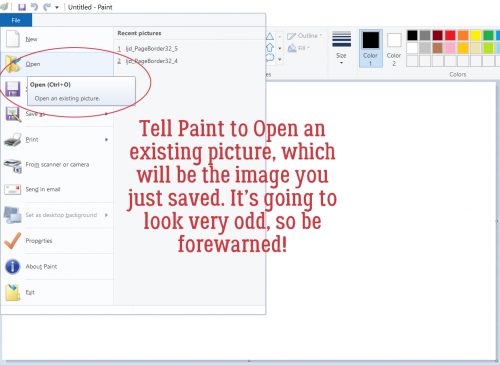Click the scanner icon
500x365 pixels.
[13, 166]
